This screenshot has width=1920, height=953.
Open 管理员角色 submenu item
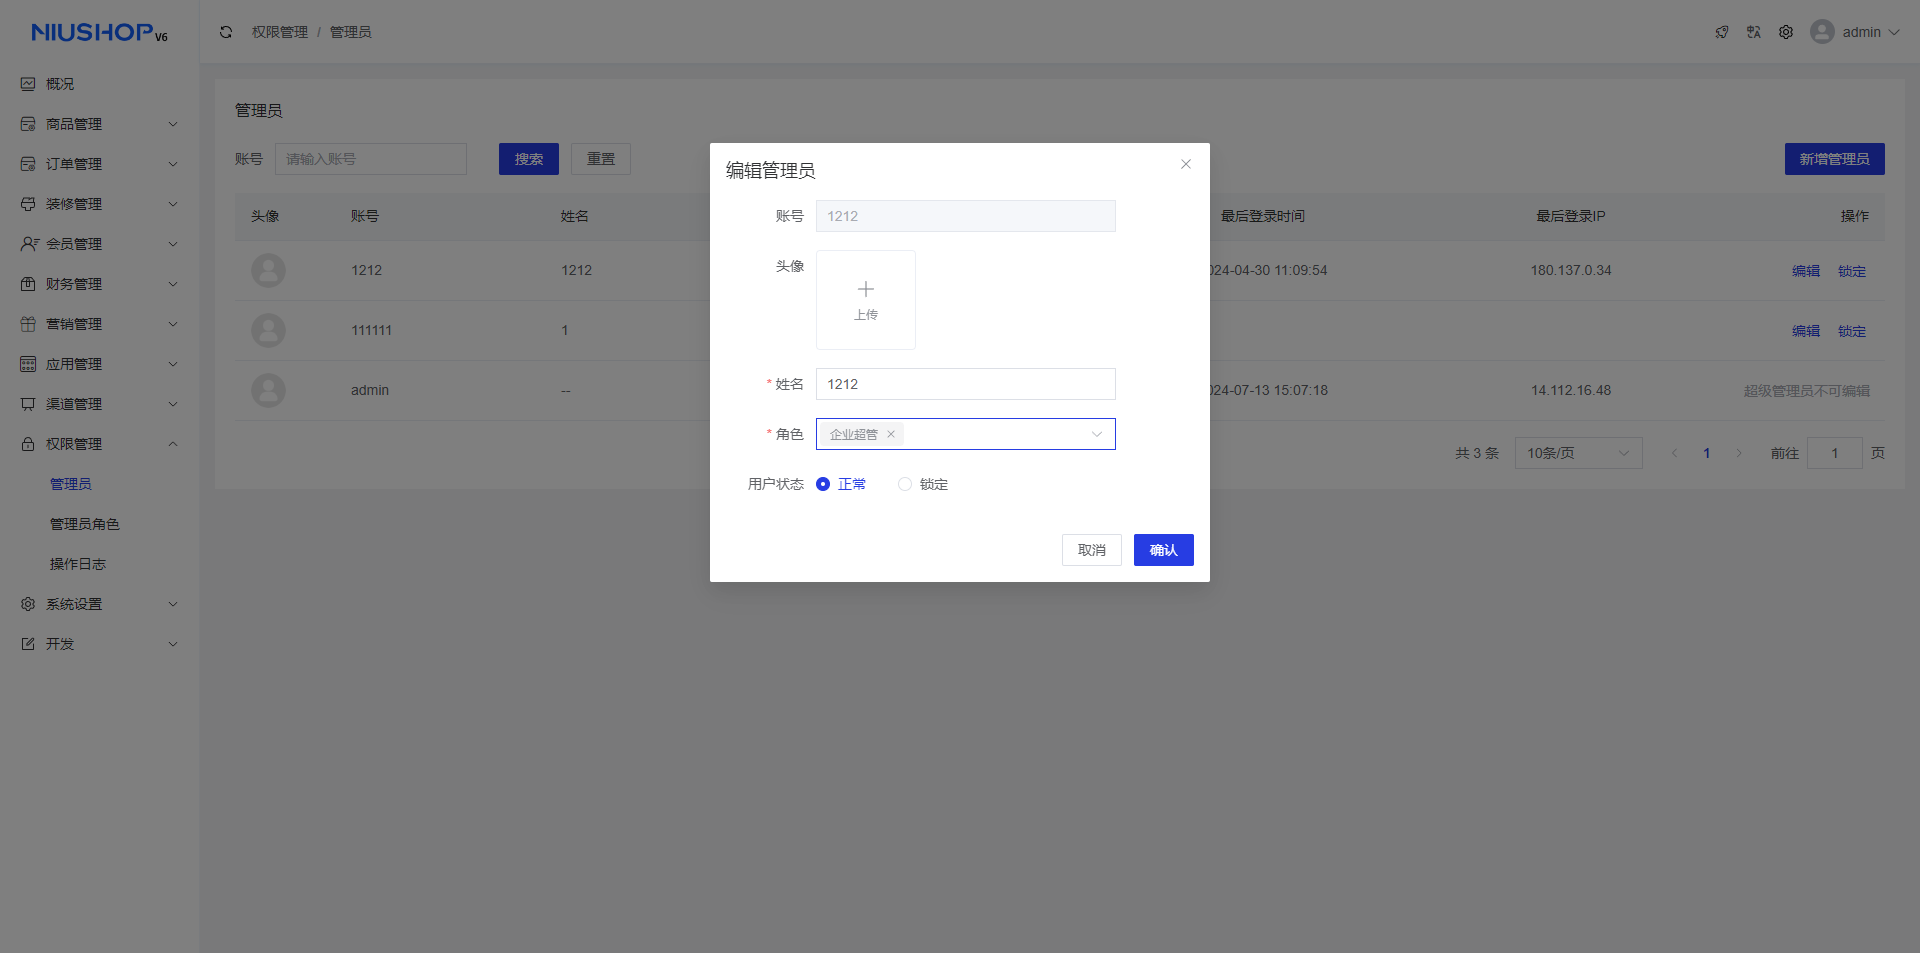(x=85, y=524)
